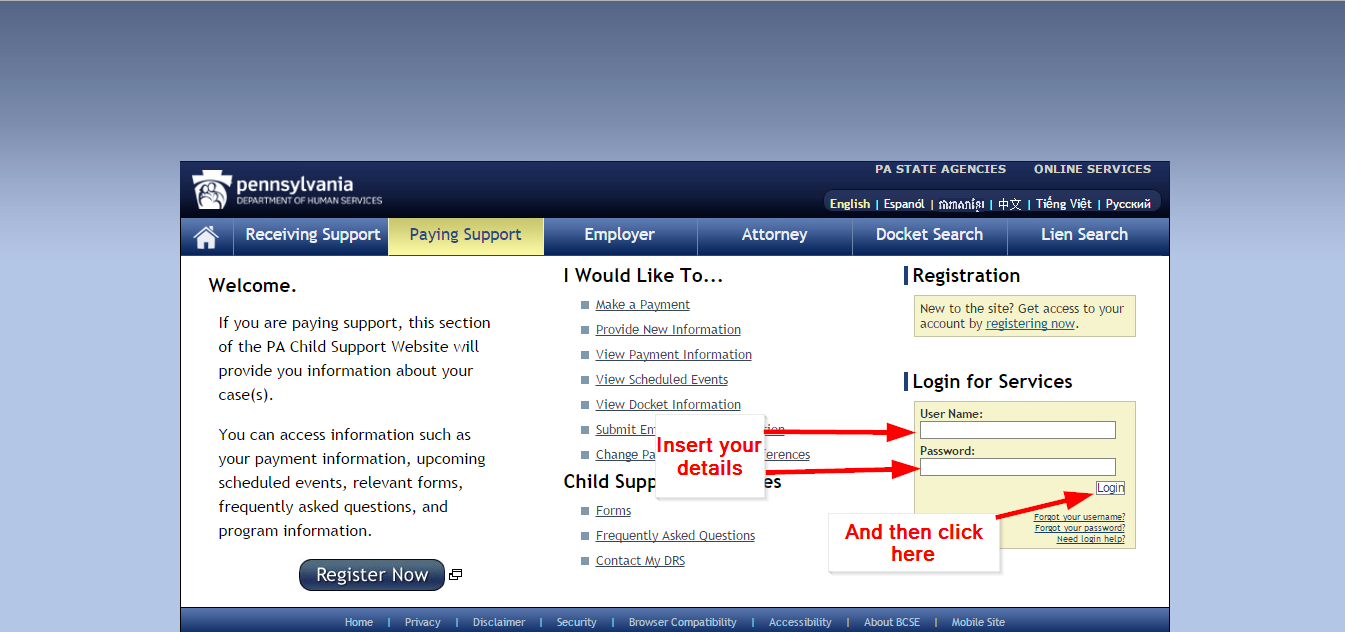This screenshot has height=632, width=1345.
Task: Click the Pennsylvania Department of Human Services logo
Action: (x=288, y=189)
